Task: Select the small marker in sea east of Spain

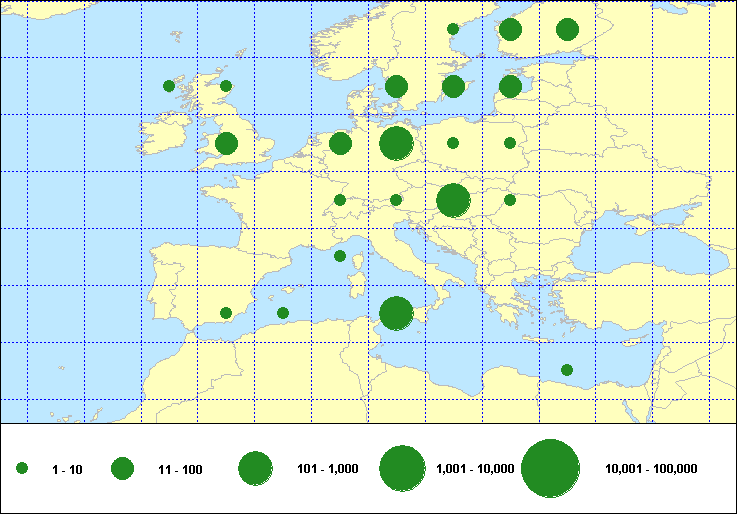Action: pos(283,313)
